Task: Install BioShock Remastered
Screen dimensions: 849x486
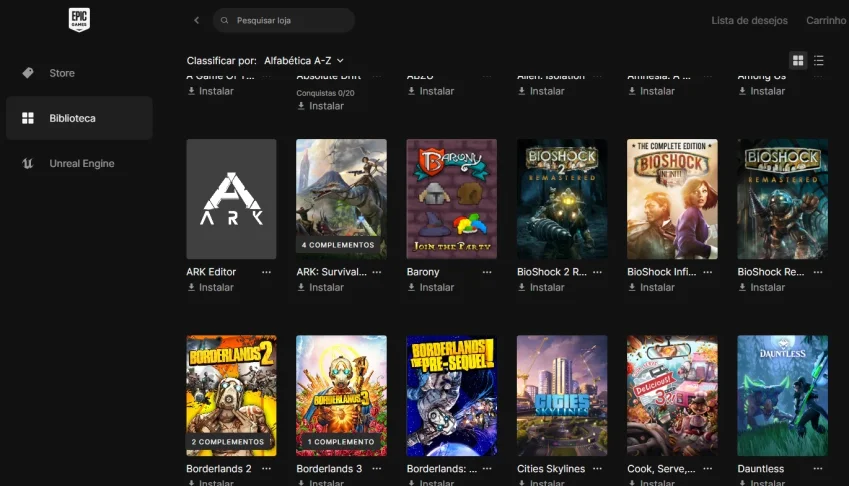Action: click(x=762, y=287)
